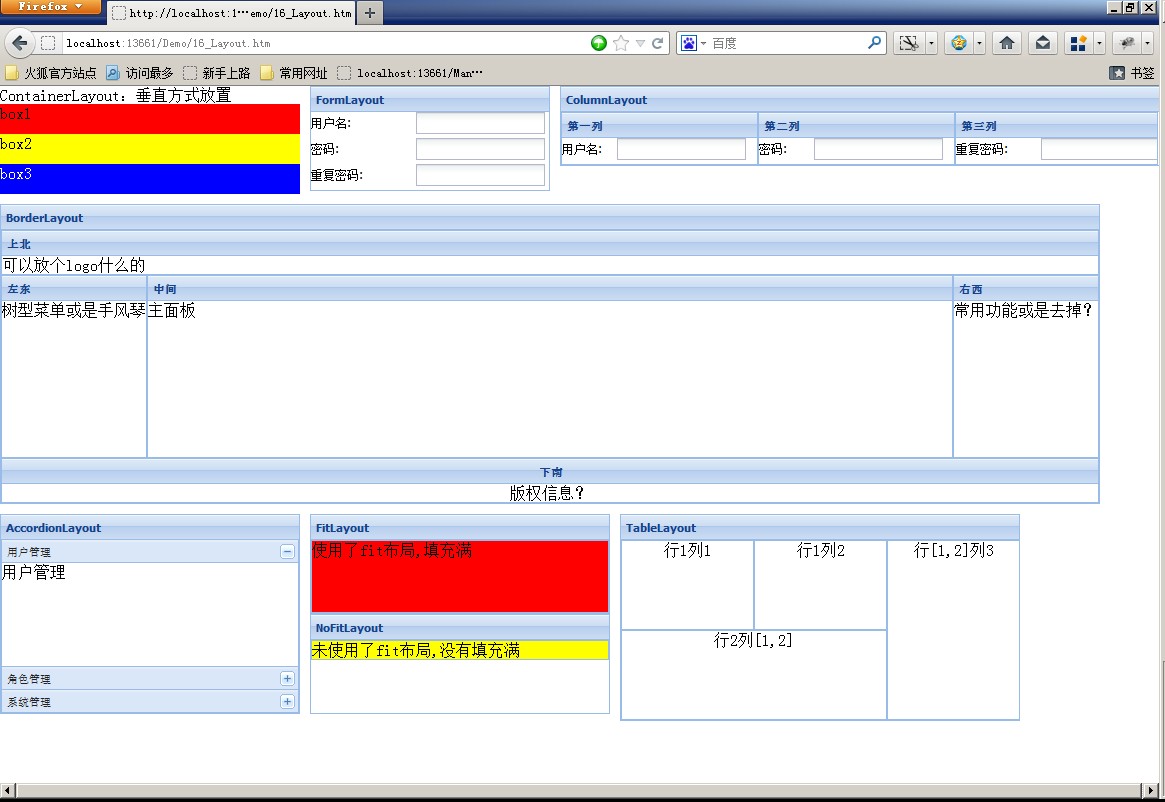
Task: Open a new tab with plus button
Action: click(x=369, y=13)
